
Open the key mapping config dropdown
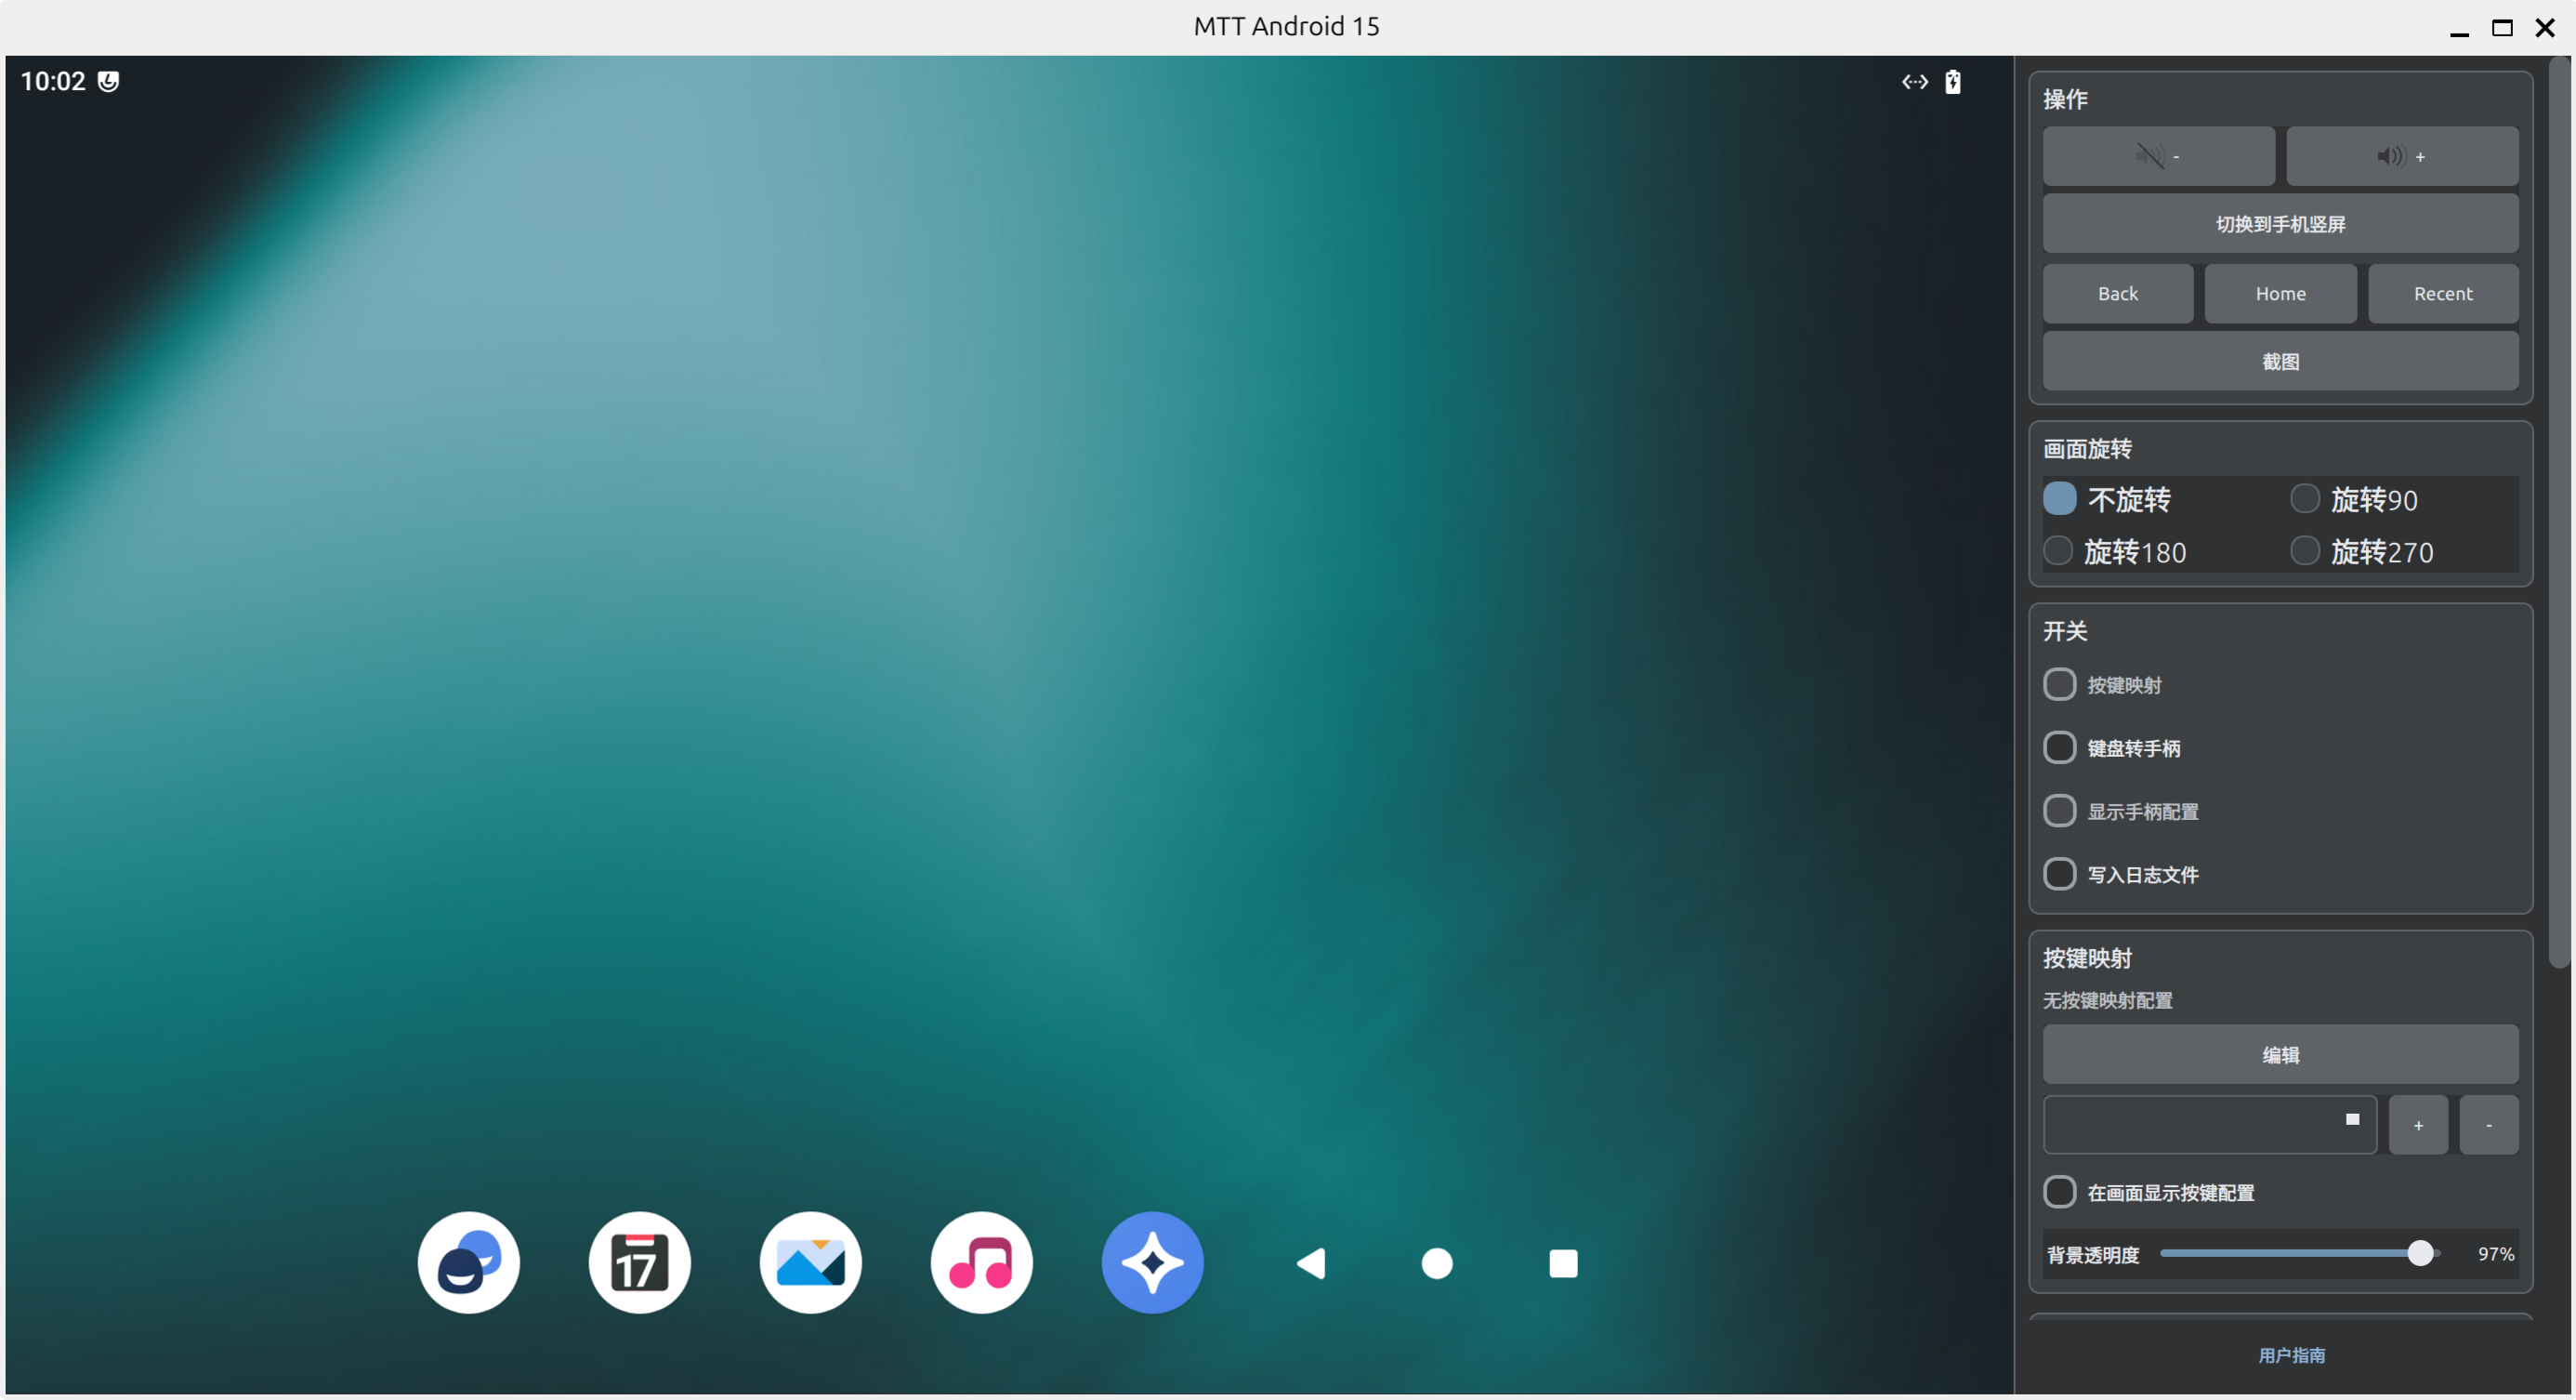[2209, 1124]
